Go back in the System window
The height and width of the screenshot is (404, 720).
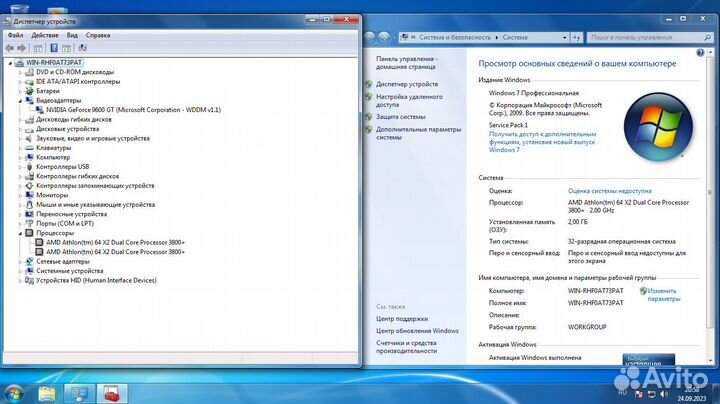tap(370, 38)
